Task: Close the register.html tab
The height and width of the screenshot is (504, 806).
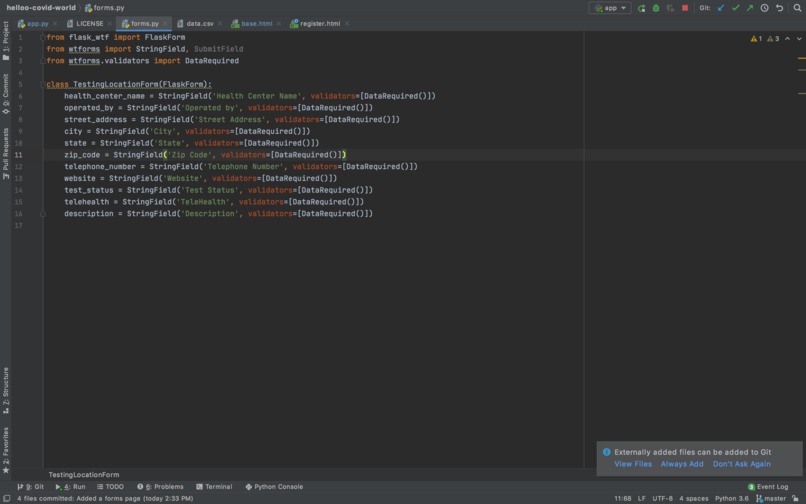Action: click(x=347, y=24)
